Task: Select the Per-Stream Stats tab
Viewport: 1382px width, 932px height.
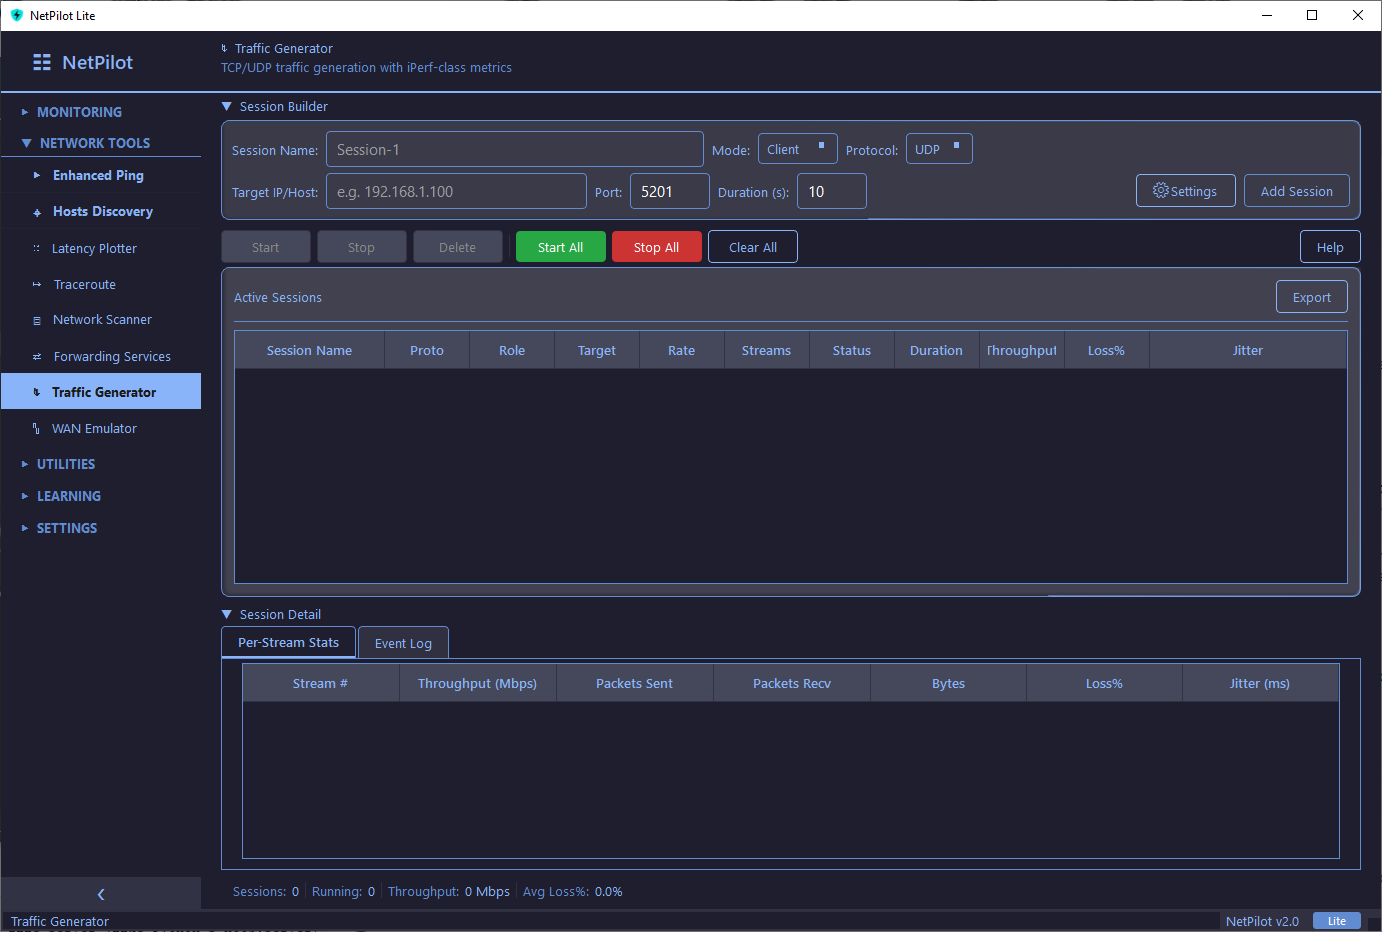Action: click(x=288, y=642)
